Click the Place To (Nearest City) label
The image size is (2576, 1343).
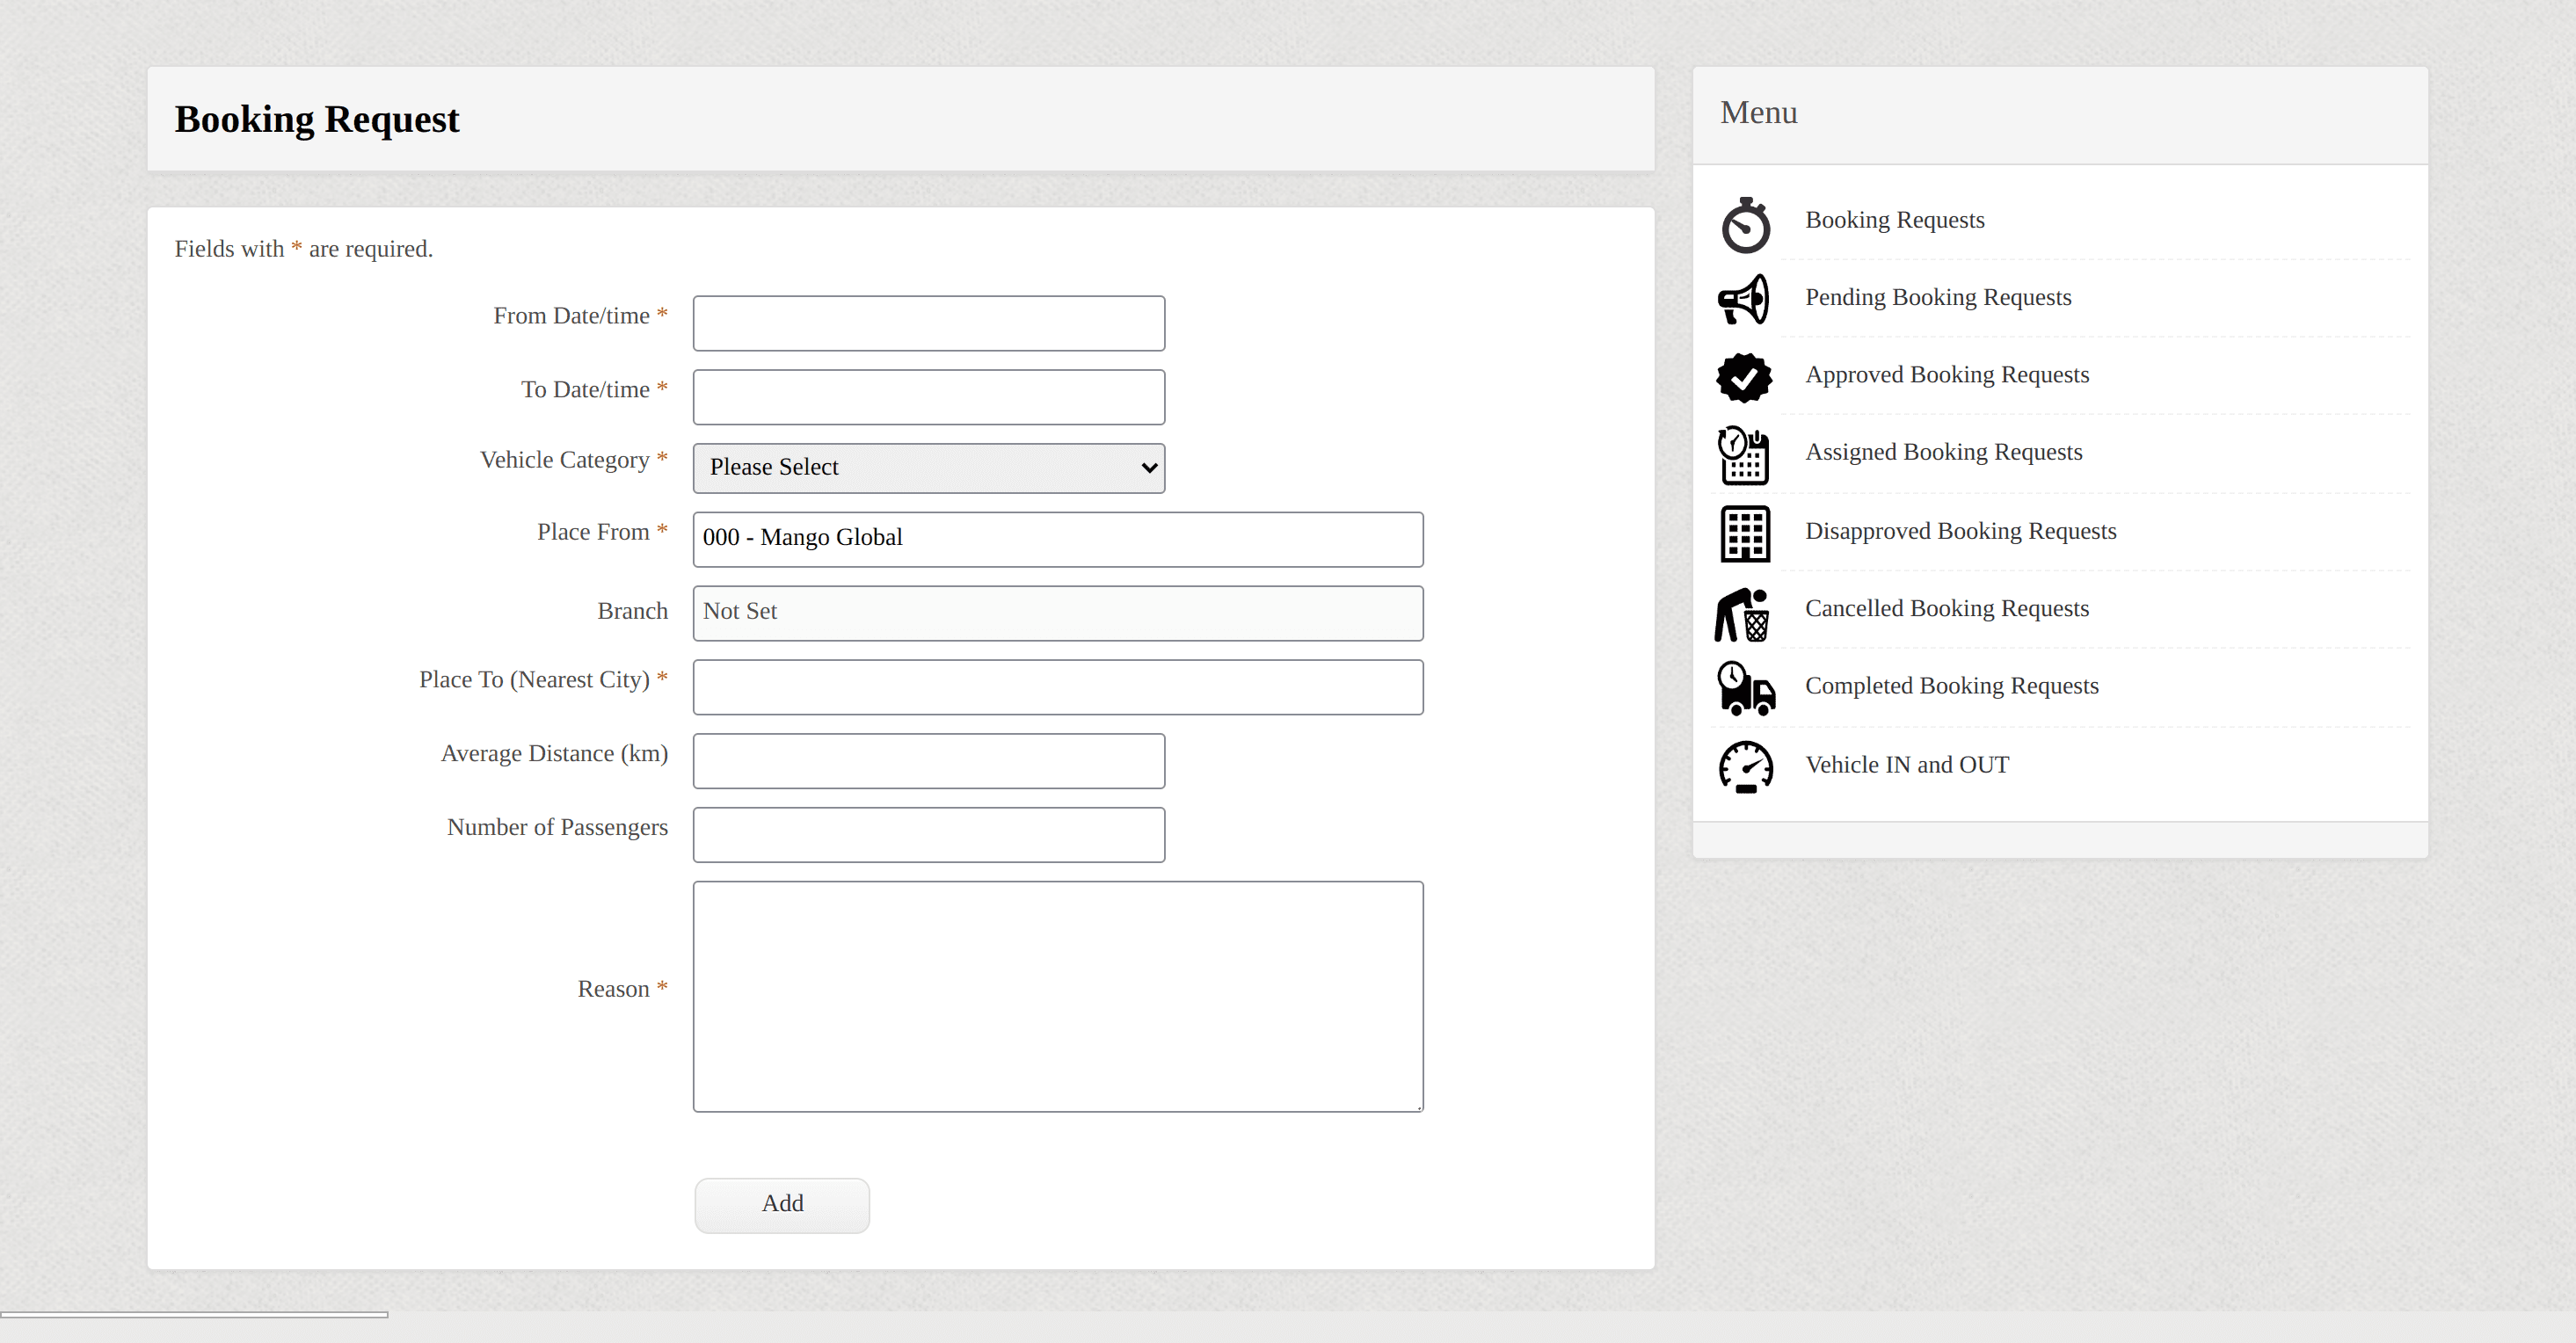tap(544, 680)
